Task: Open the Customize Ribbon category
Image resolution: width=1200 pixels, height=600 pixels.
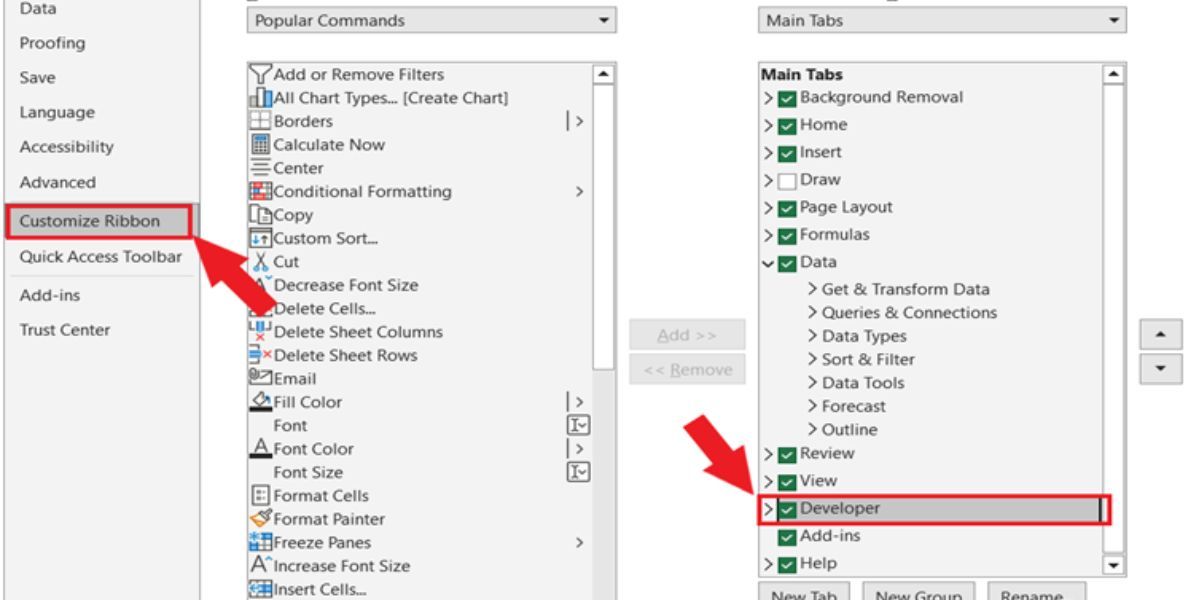Action: click(x=97, y=221)
